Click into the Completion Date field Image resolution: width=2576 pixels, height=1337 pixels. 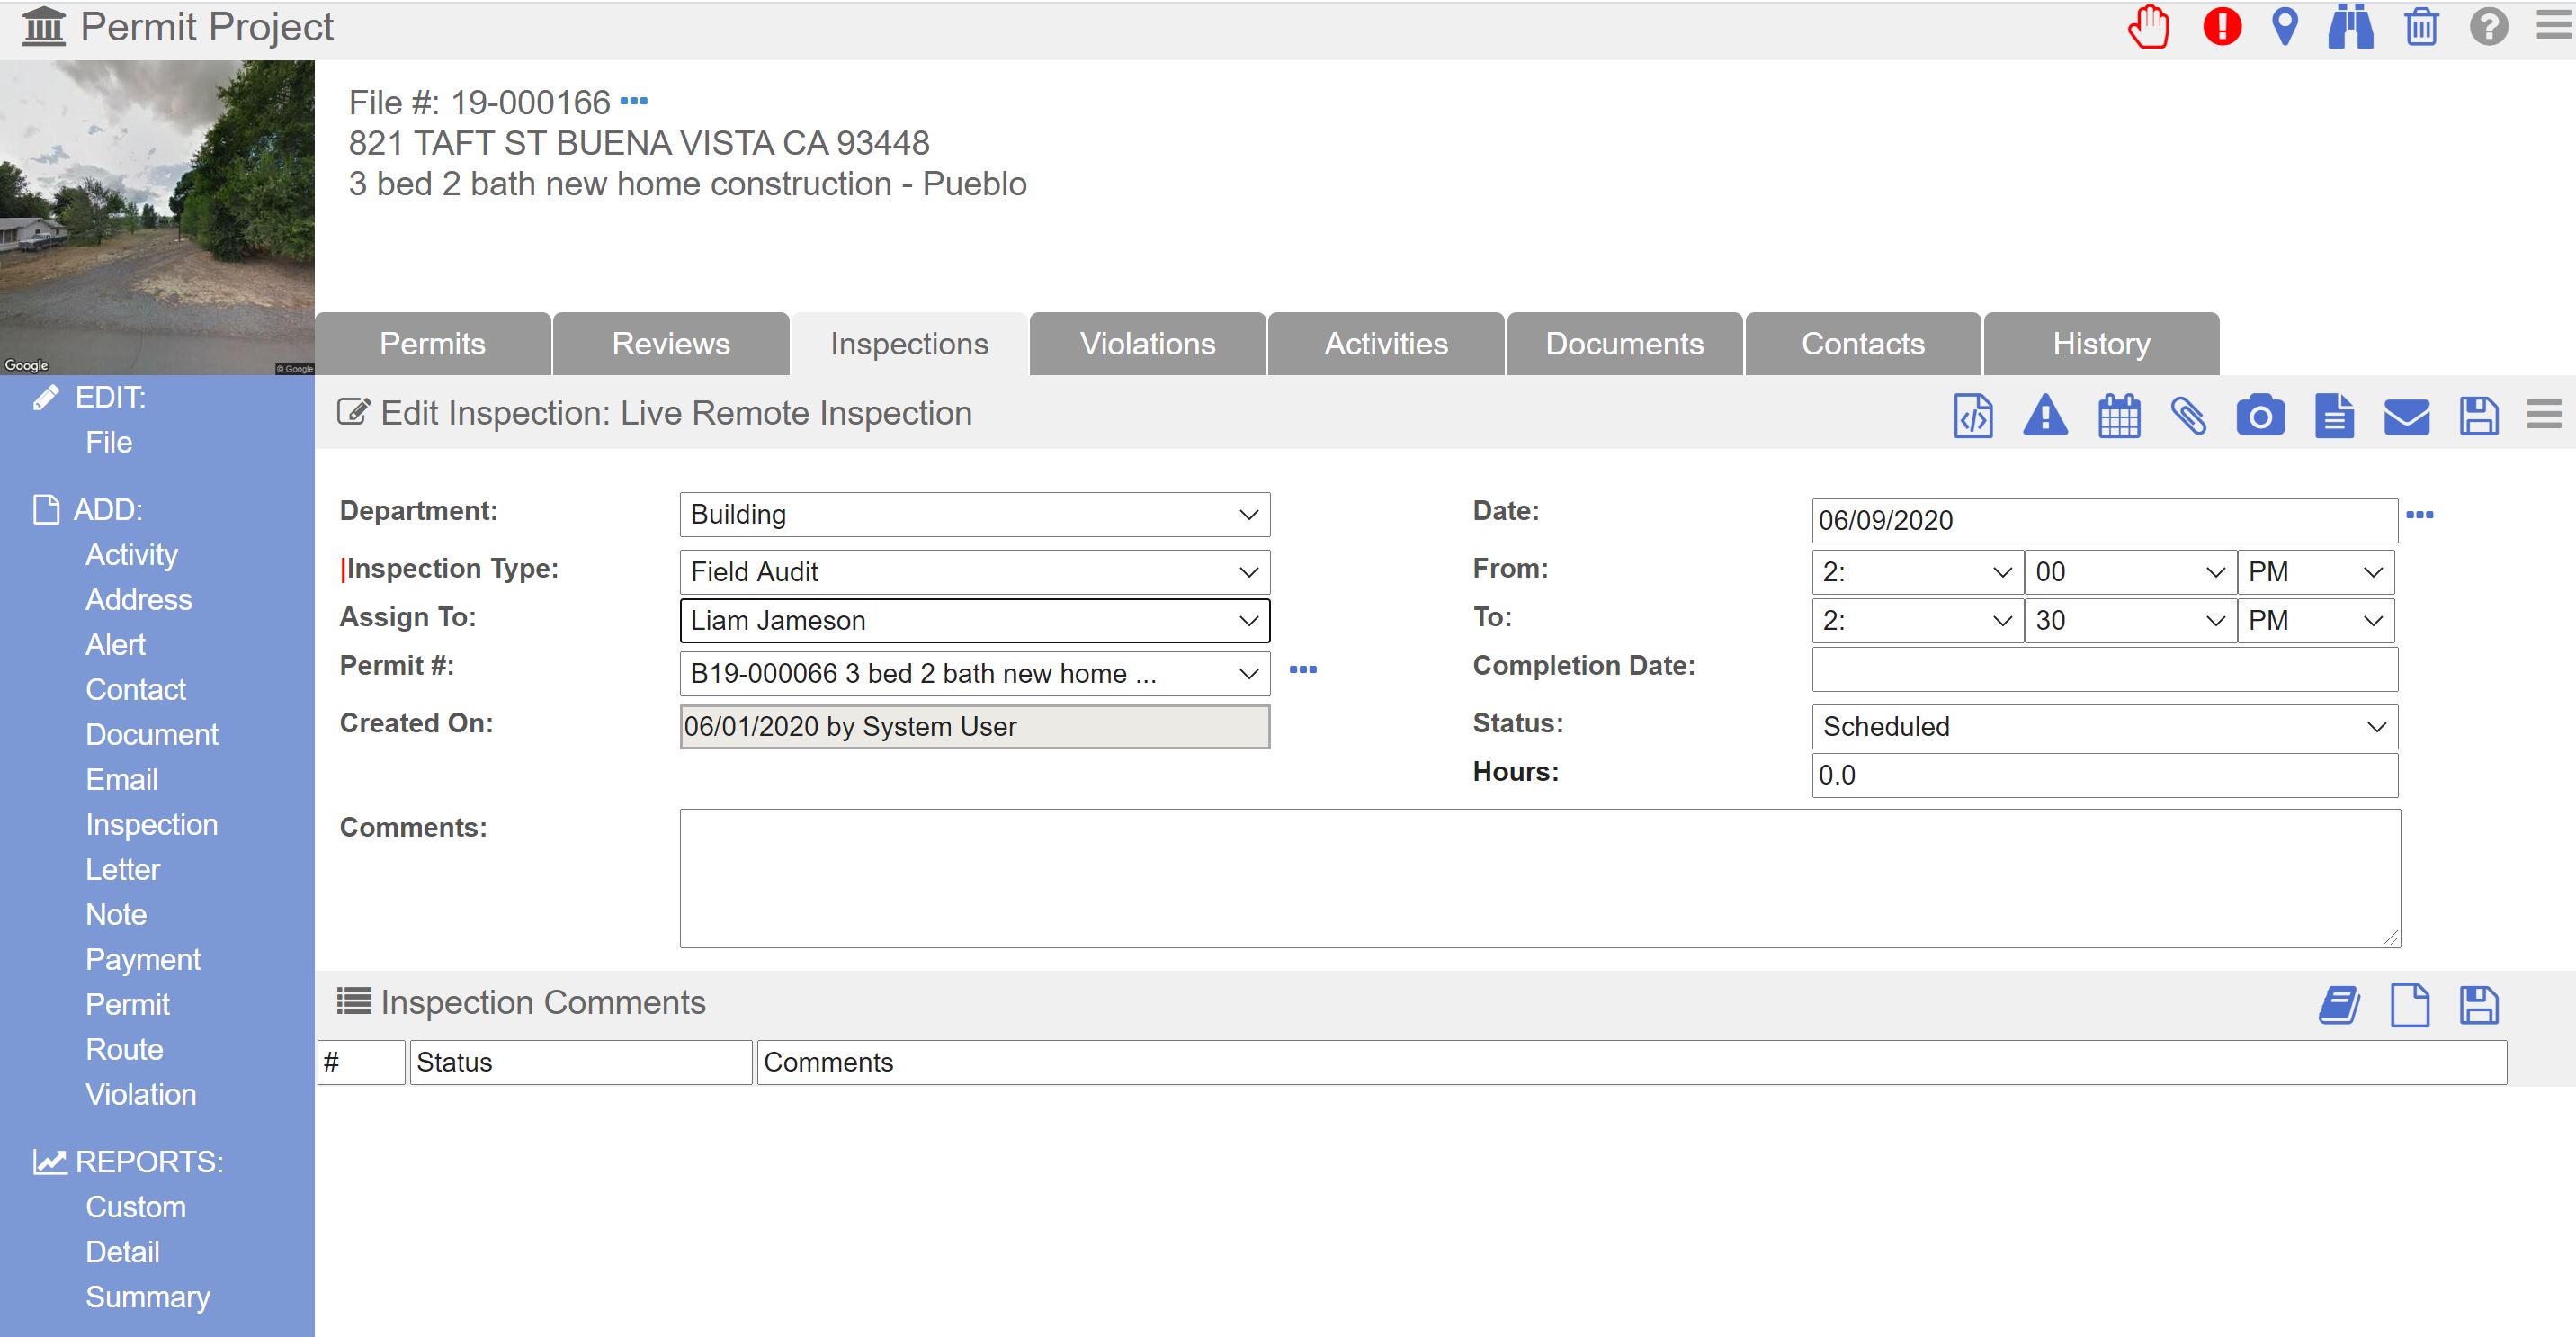click(x=2104, y=669)
